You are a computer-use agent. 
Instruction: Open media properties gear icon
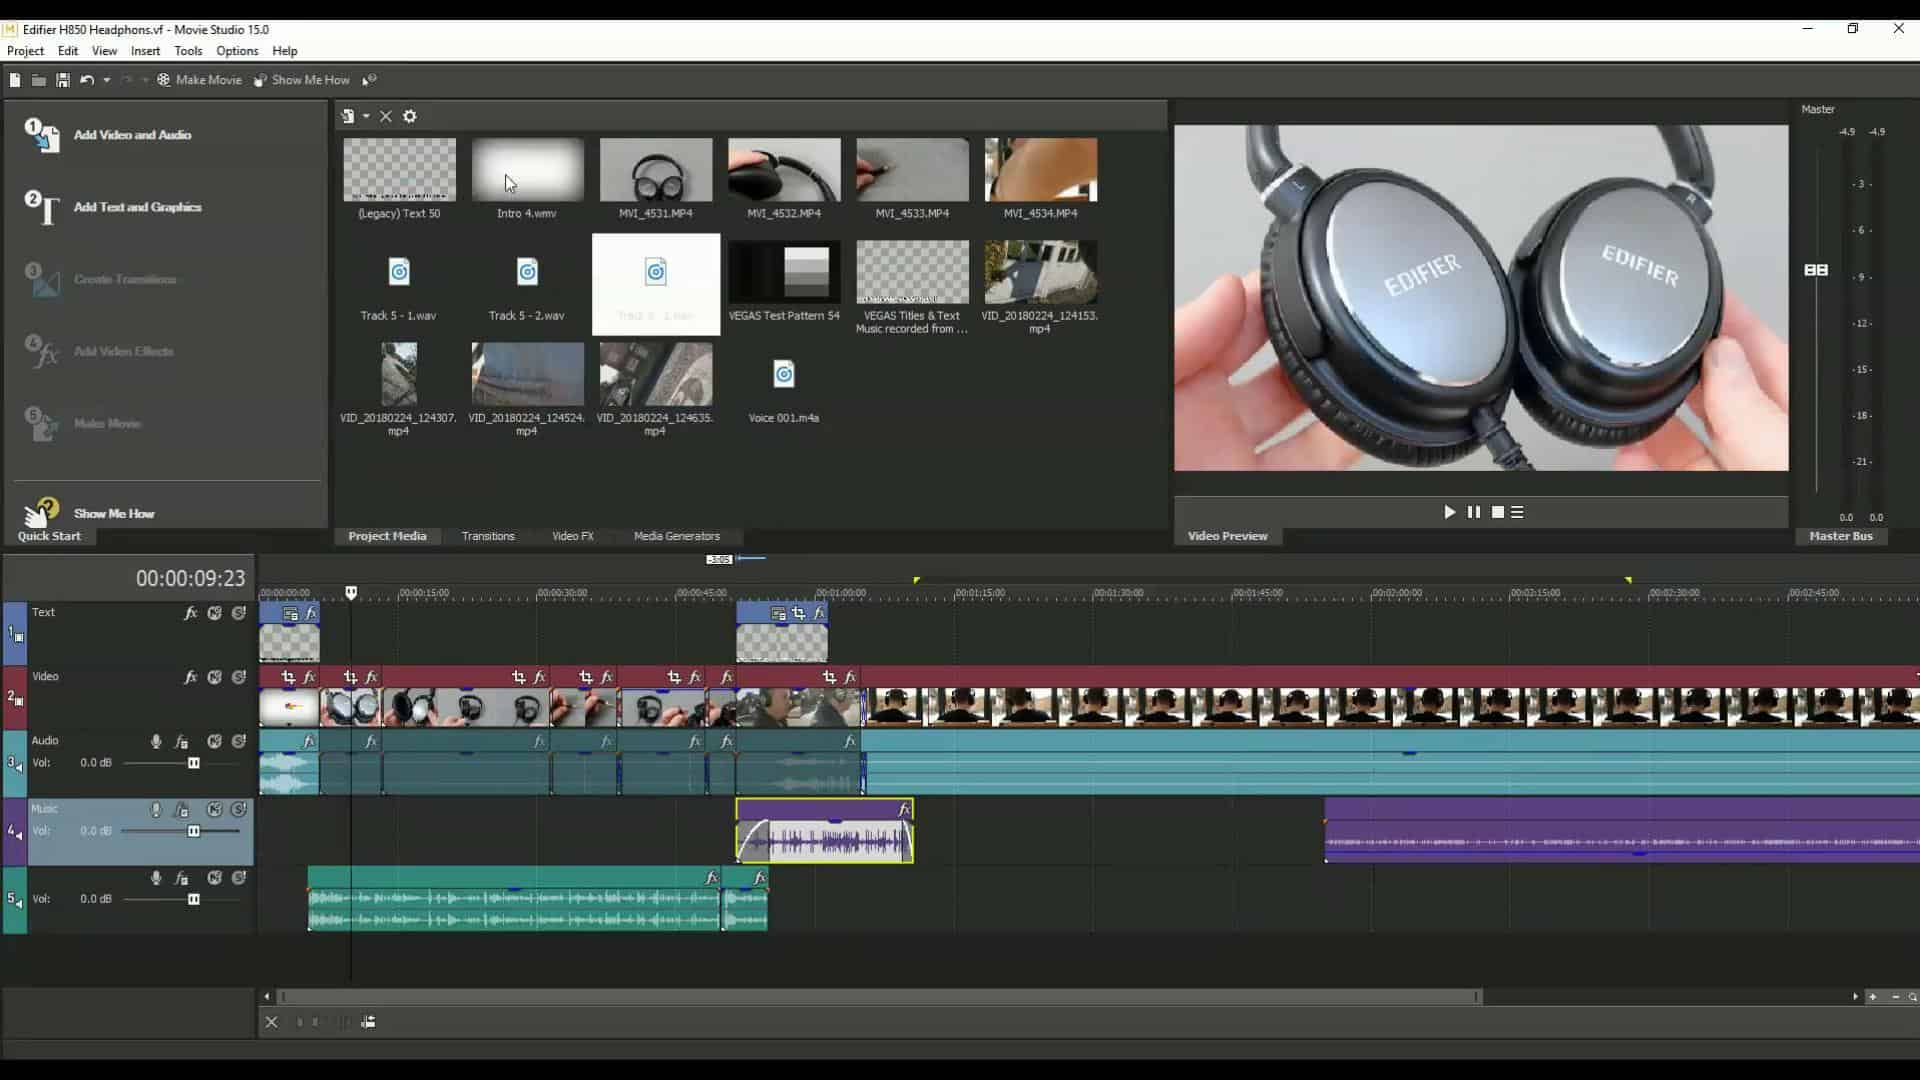pyautogui.click(x=409, y=116)
